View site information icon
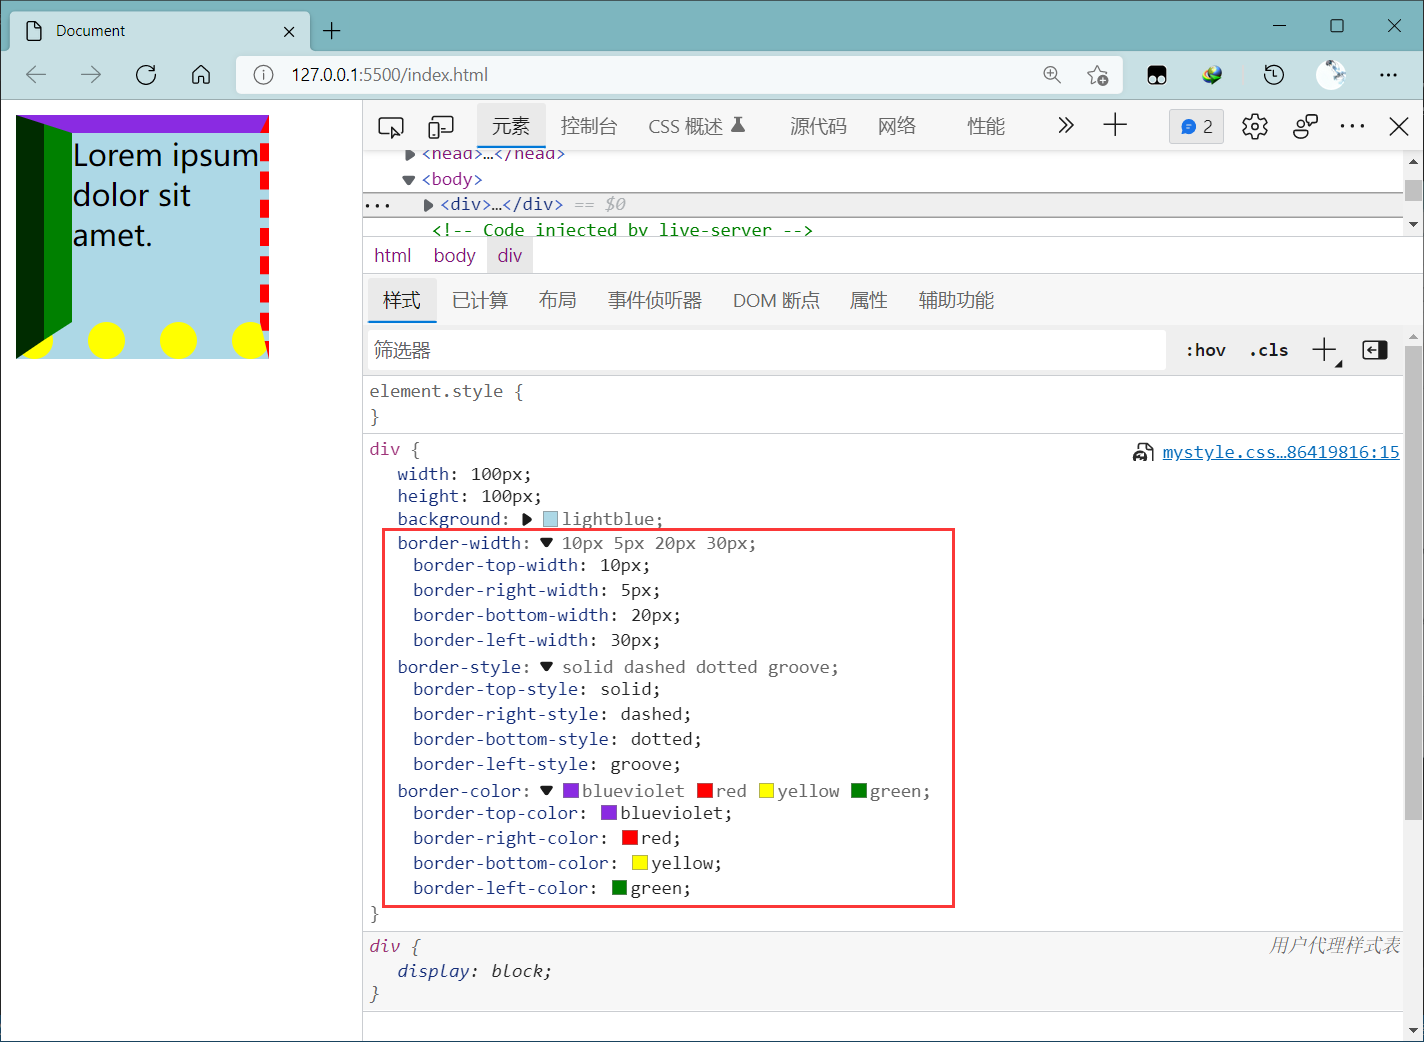Viewport: 1424px width, 1042px height. click(263, 75)
